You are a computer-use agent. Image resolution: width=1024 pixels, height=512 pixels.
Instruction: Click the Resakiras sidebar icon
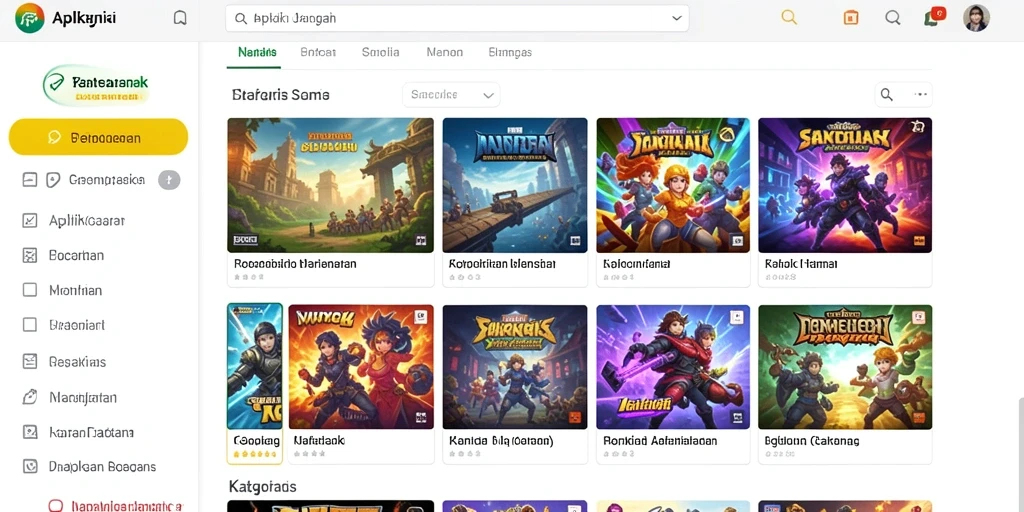pos(29,361)
